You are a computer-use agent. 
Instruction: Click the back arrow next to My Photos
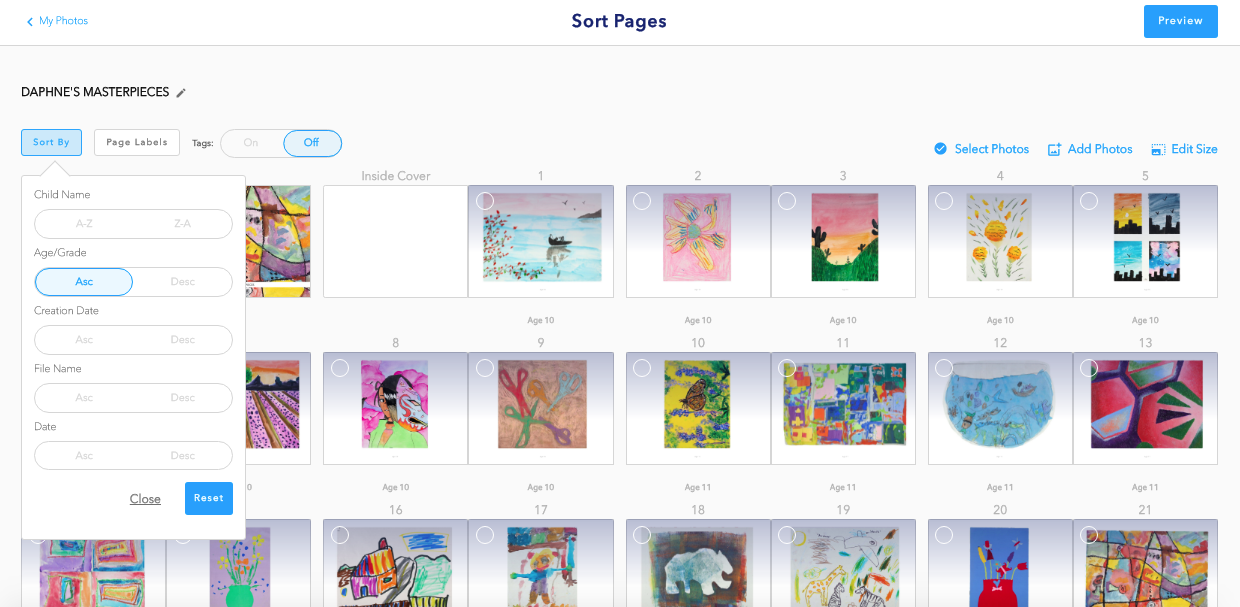click(x=30, y=22)
